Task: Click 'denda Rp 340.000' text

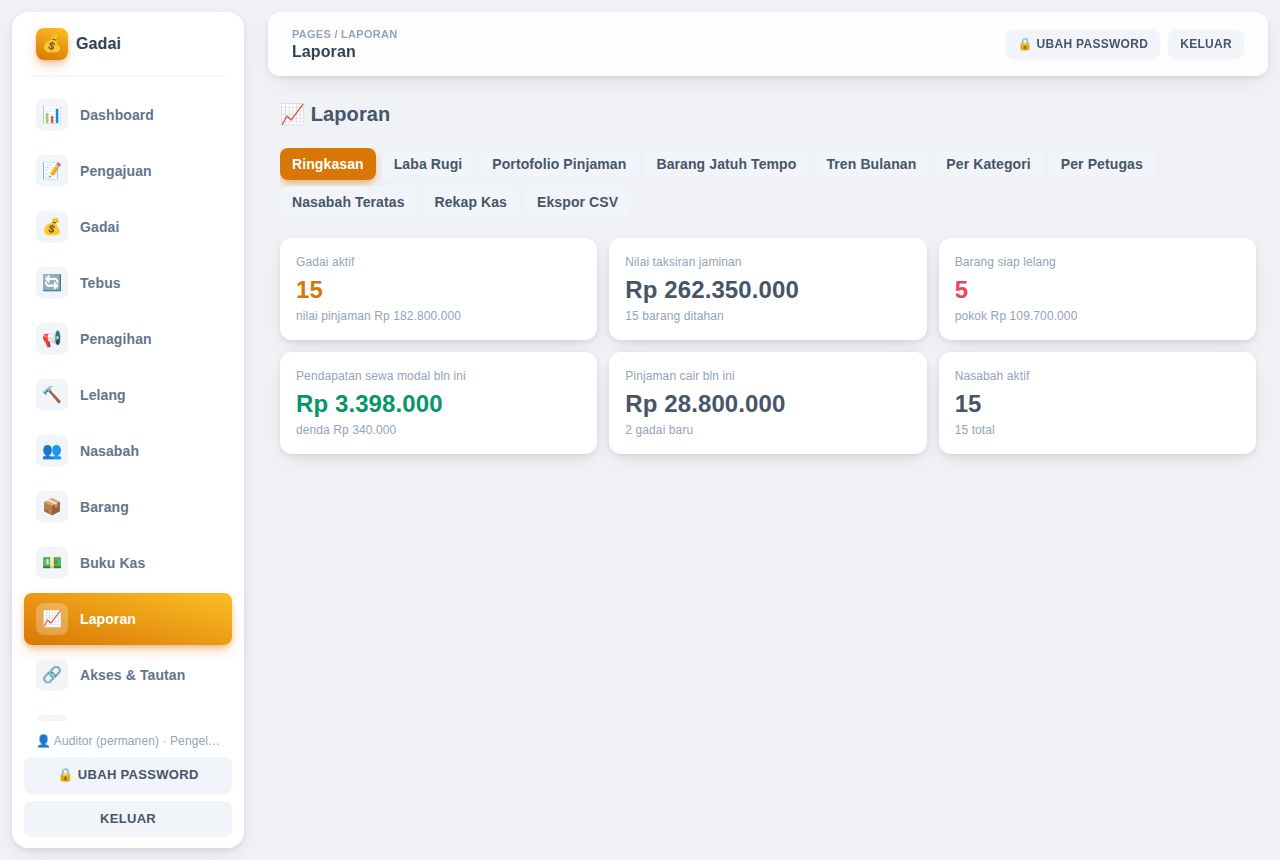Action: click(346, 430)
